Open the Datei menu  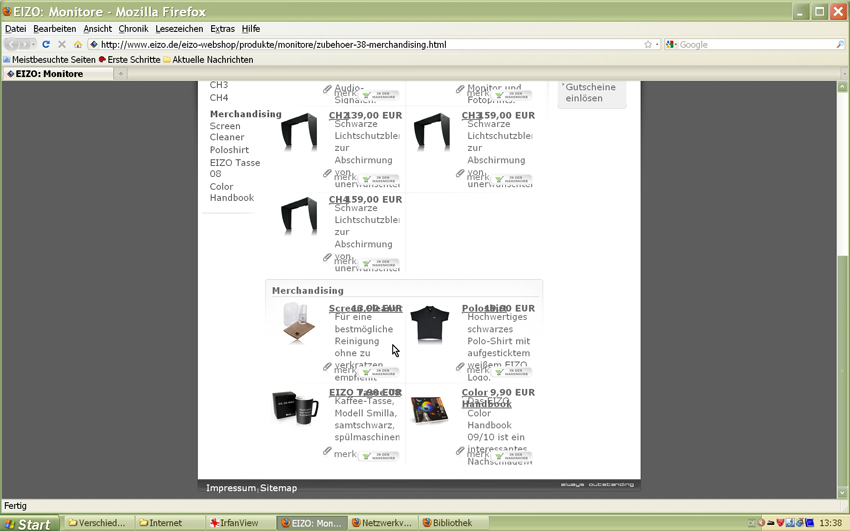pos(16,29)
